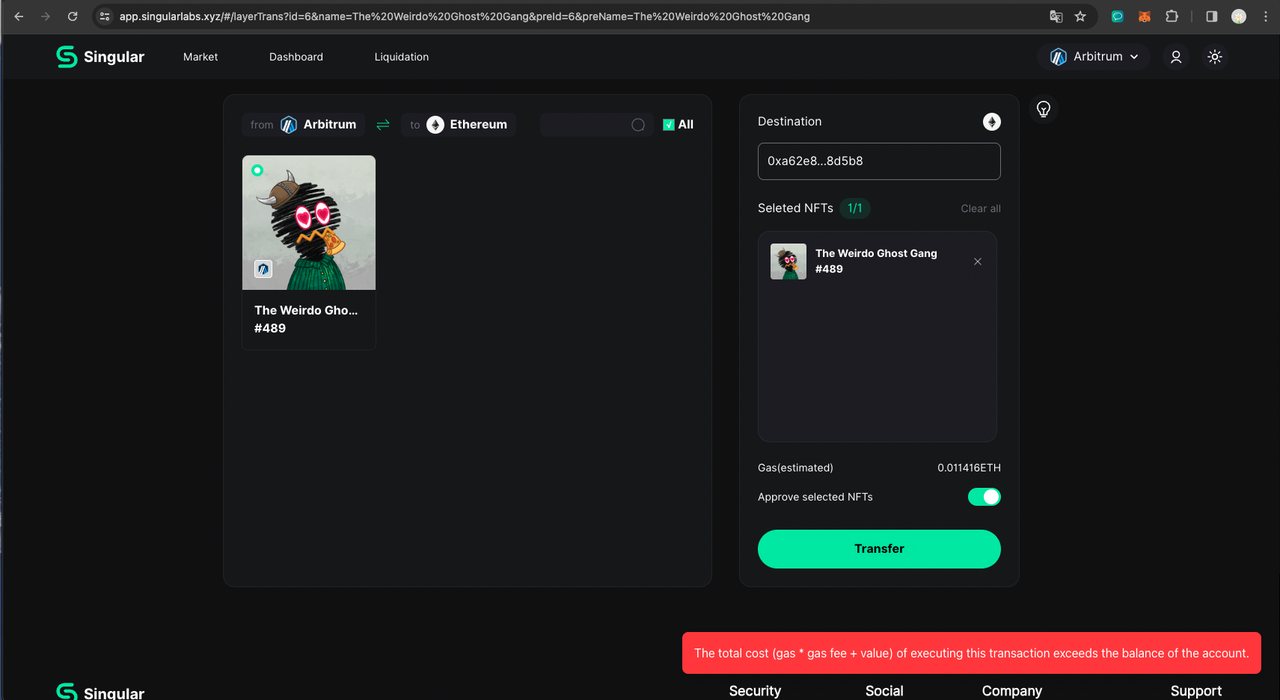Select the to Ethereum chain selector
The width and height of the screenshot is (1280, 700).
point(459,125)
